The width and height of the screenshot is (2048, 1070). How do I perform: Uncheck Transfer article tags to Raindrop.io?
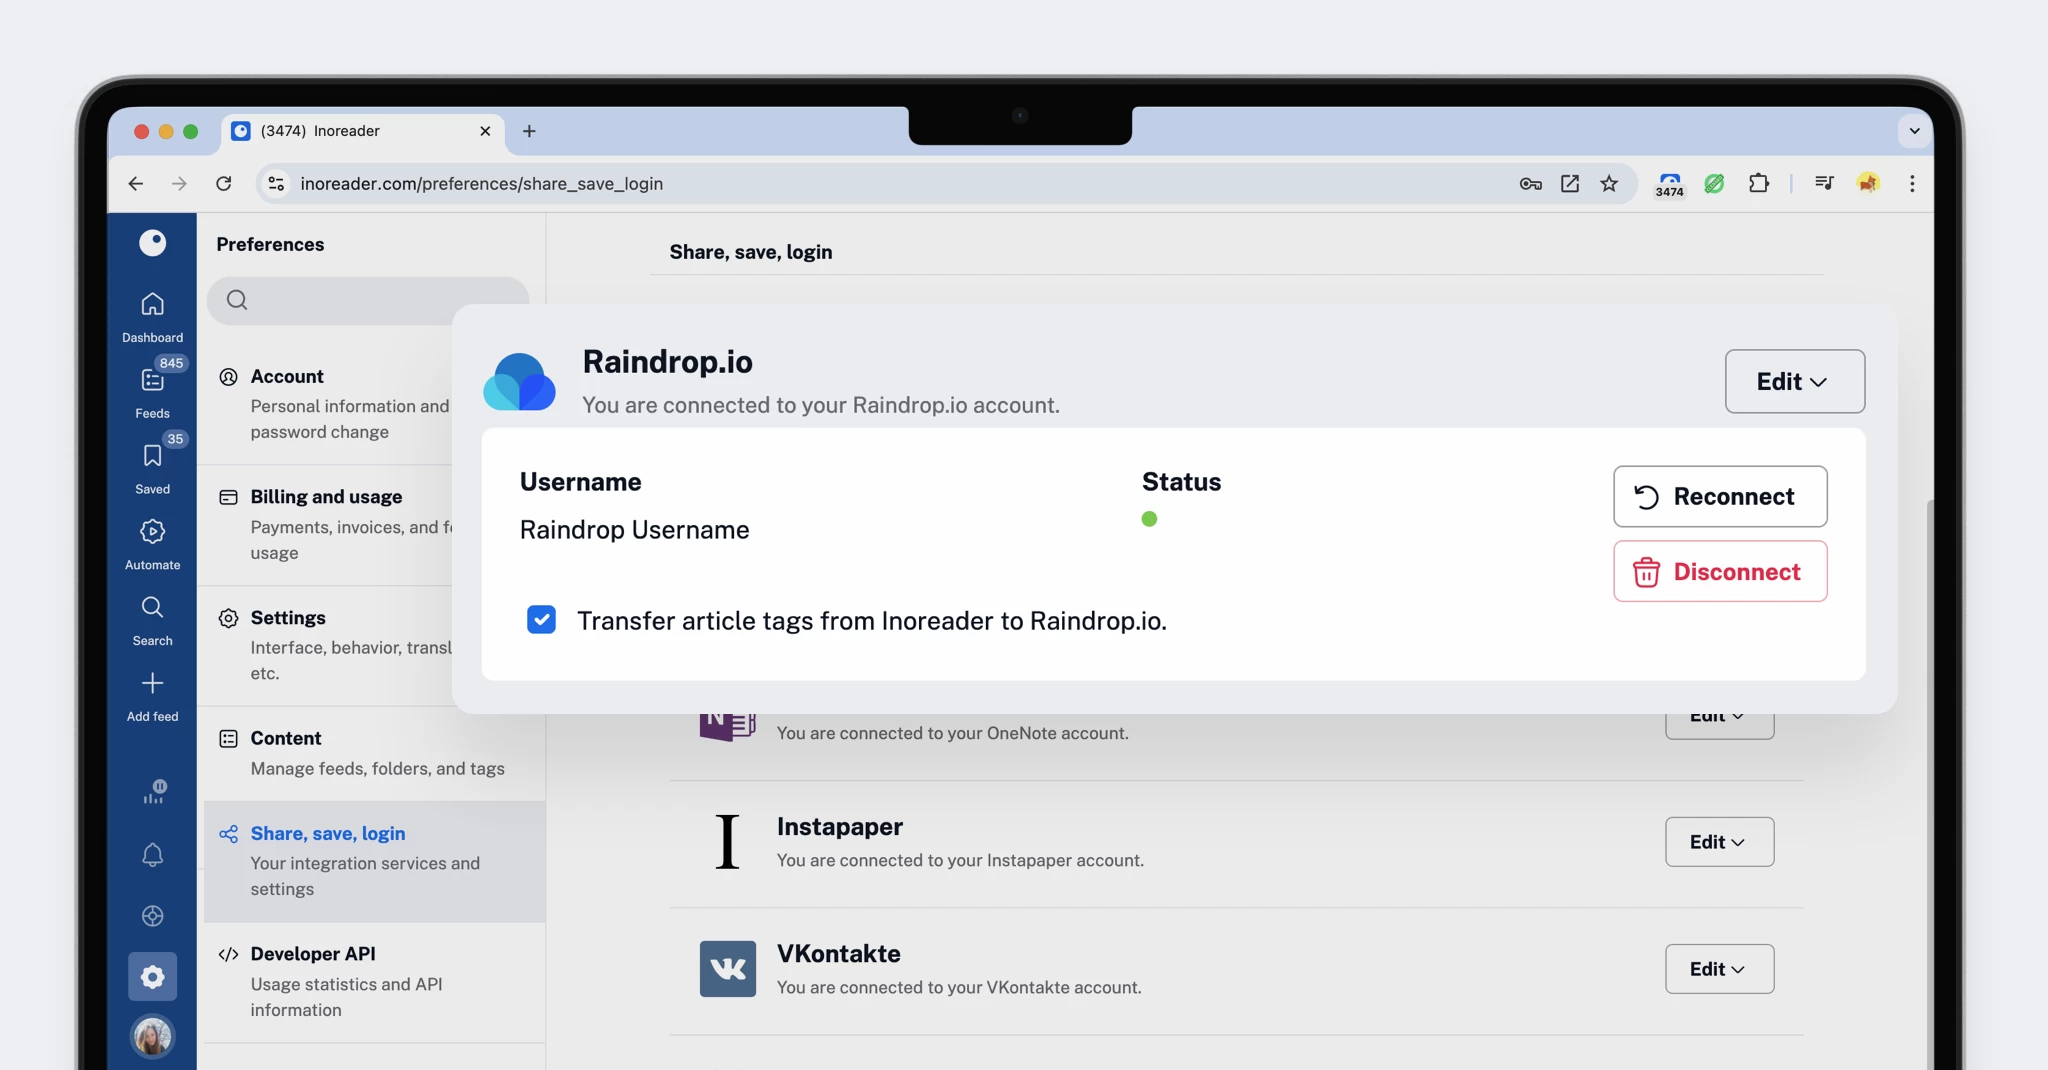[541, 620]
